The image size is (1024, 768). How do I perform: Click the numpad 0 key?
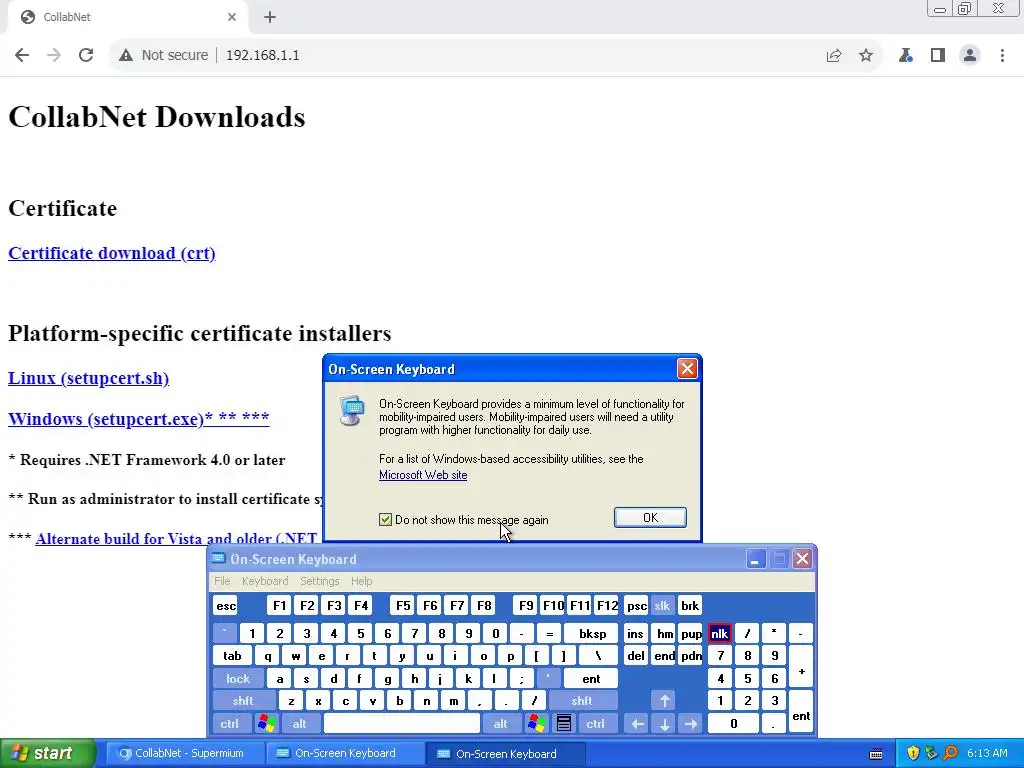[733, 724]
